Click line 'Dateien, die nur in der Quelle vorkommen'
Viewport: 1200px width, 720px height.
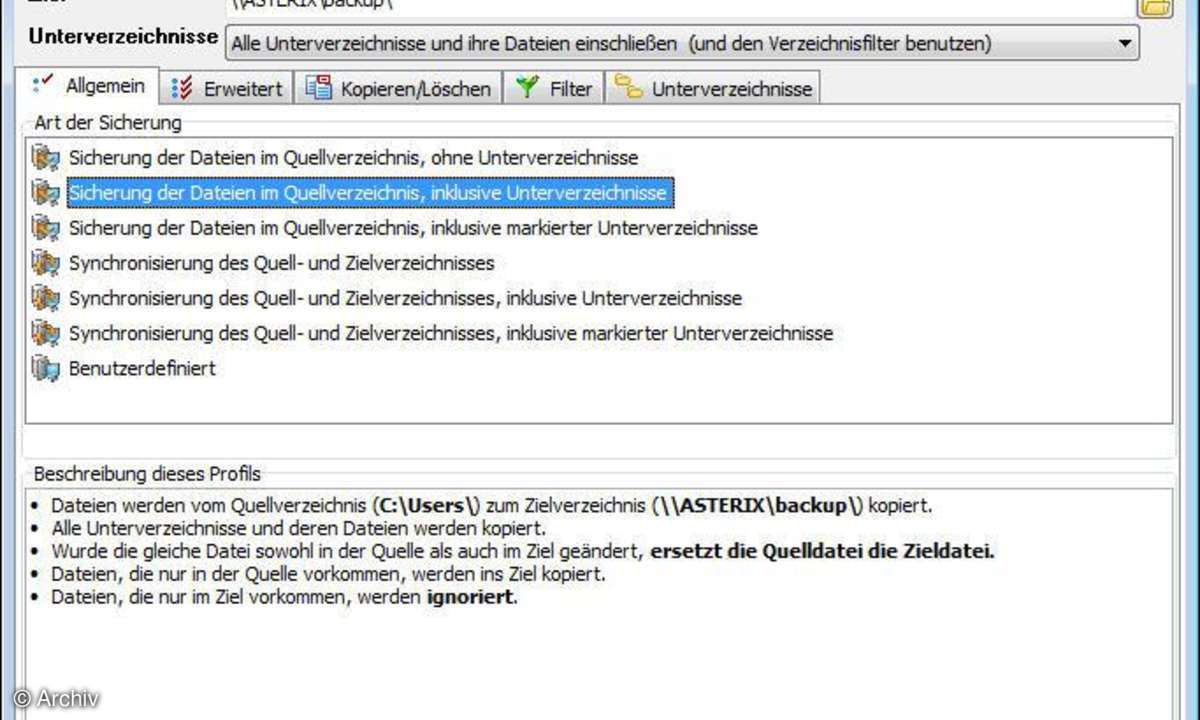328,574
